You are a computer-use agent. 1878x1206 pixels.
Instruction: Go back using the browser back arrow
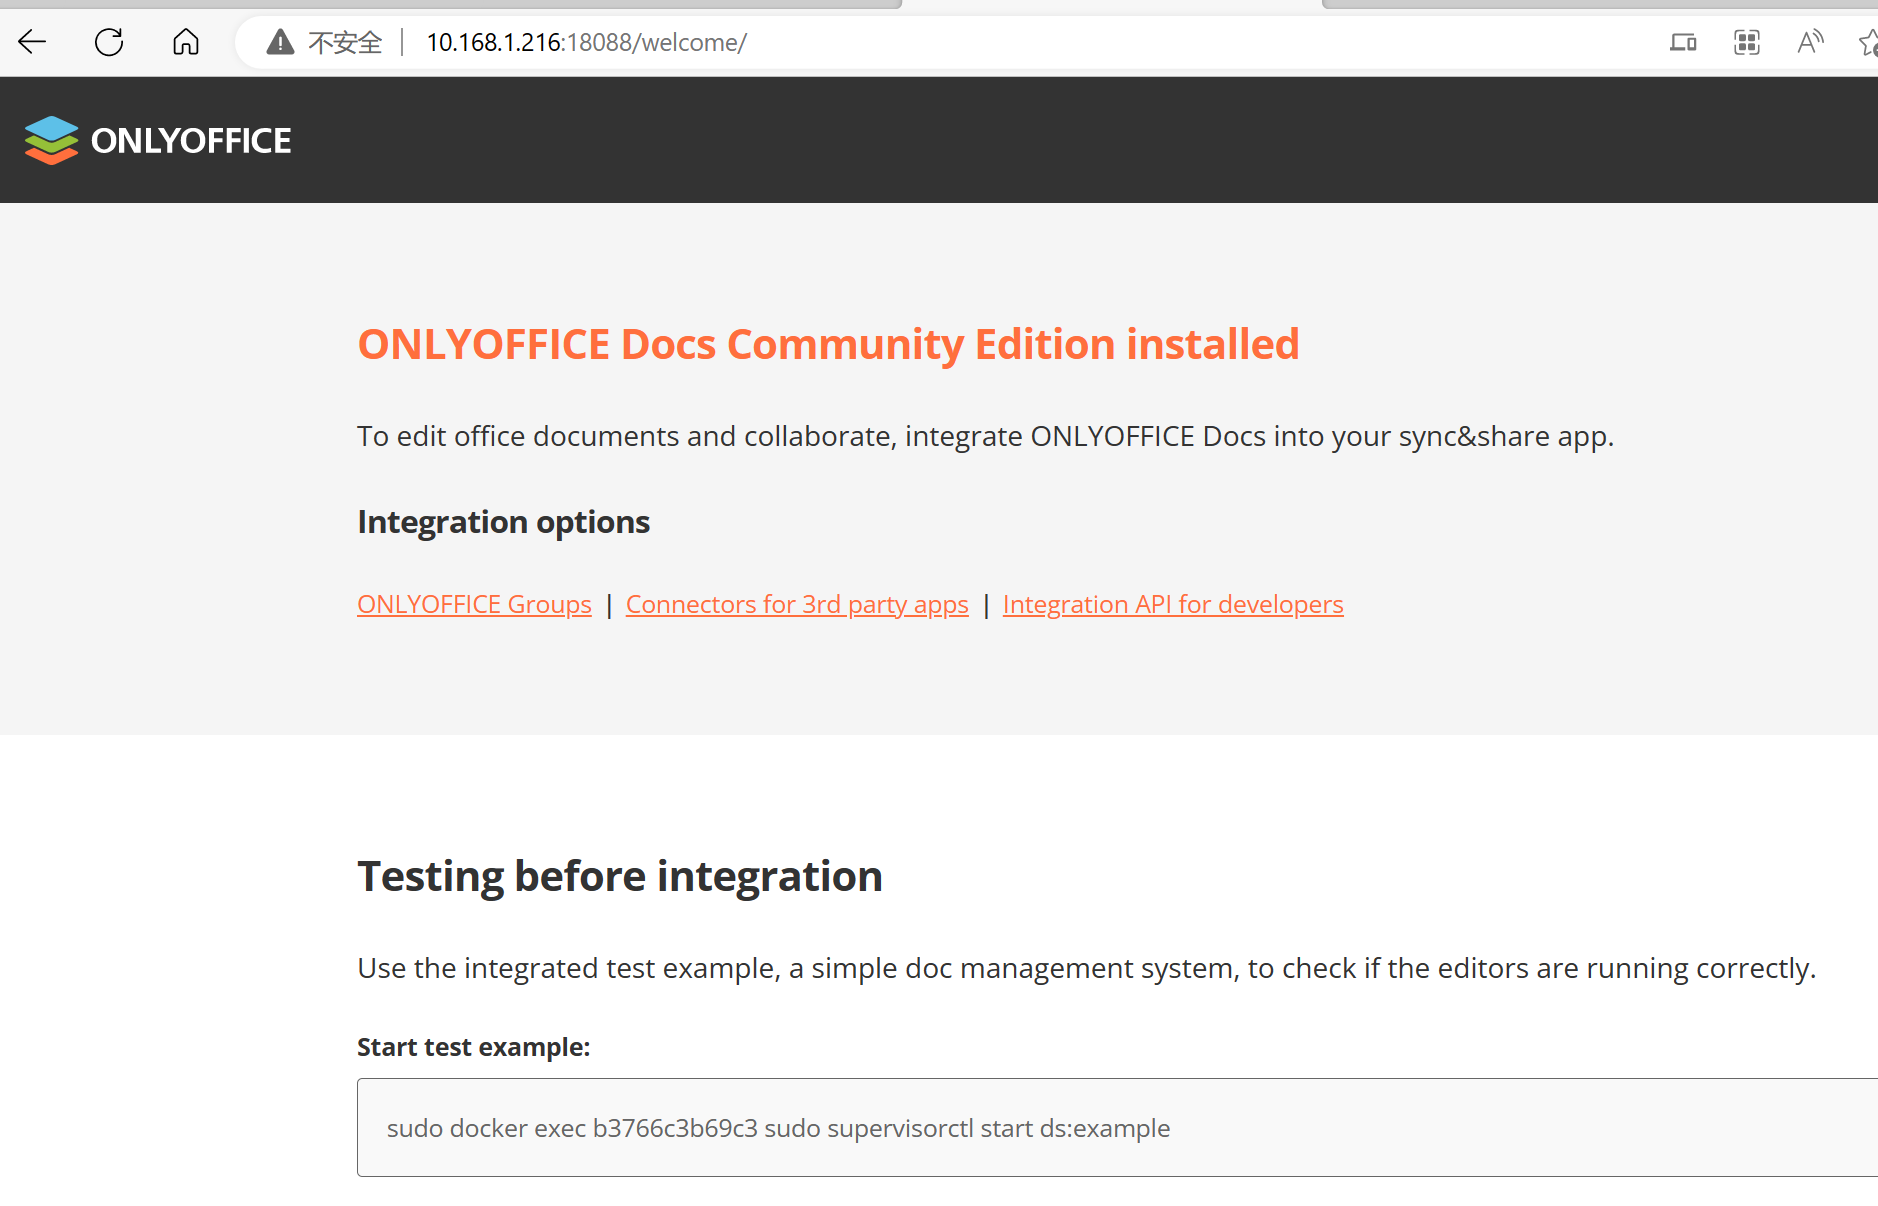tap(32, 42)
